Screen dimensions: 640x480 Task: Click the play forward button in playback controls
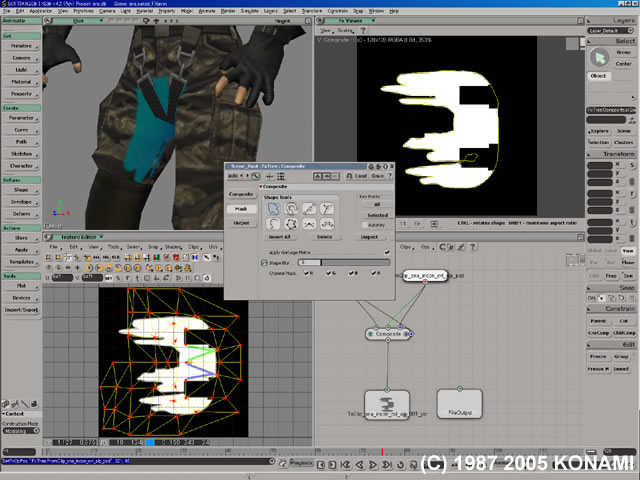tap(373, 464)
